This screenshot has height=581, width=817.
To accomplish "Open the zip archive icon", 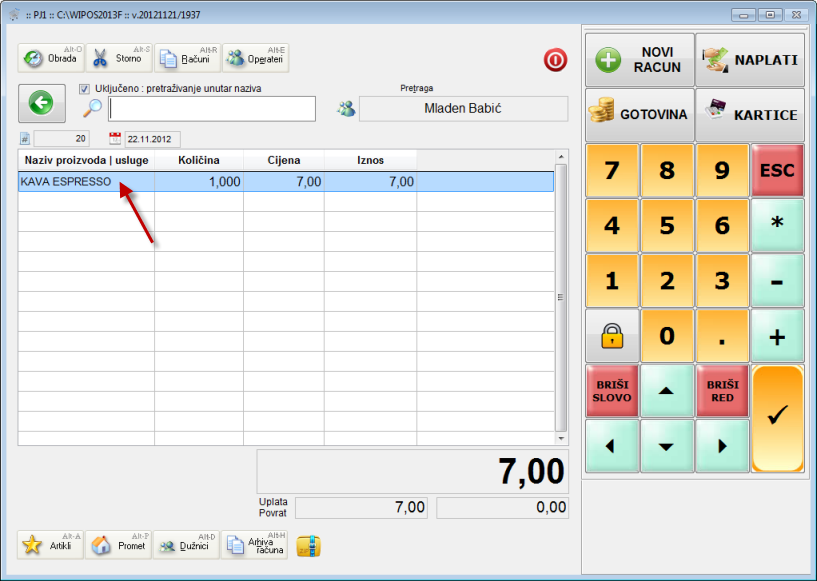I will (309, 546).
